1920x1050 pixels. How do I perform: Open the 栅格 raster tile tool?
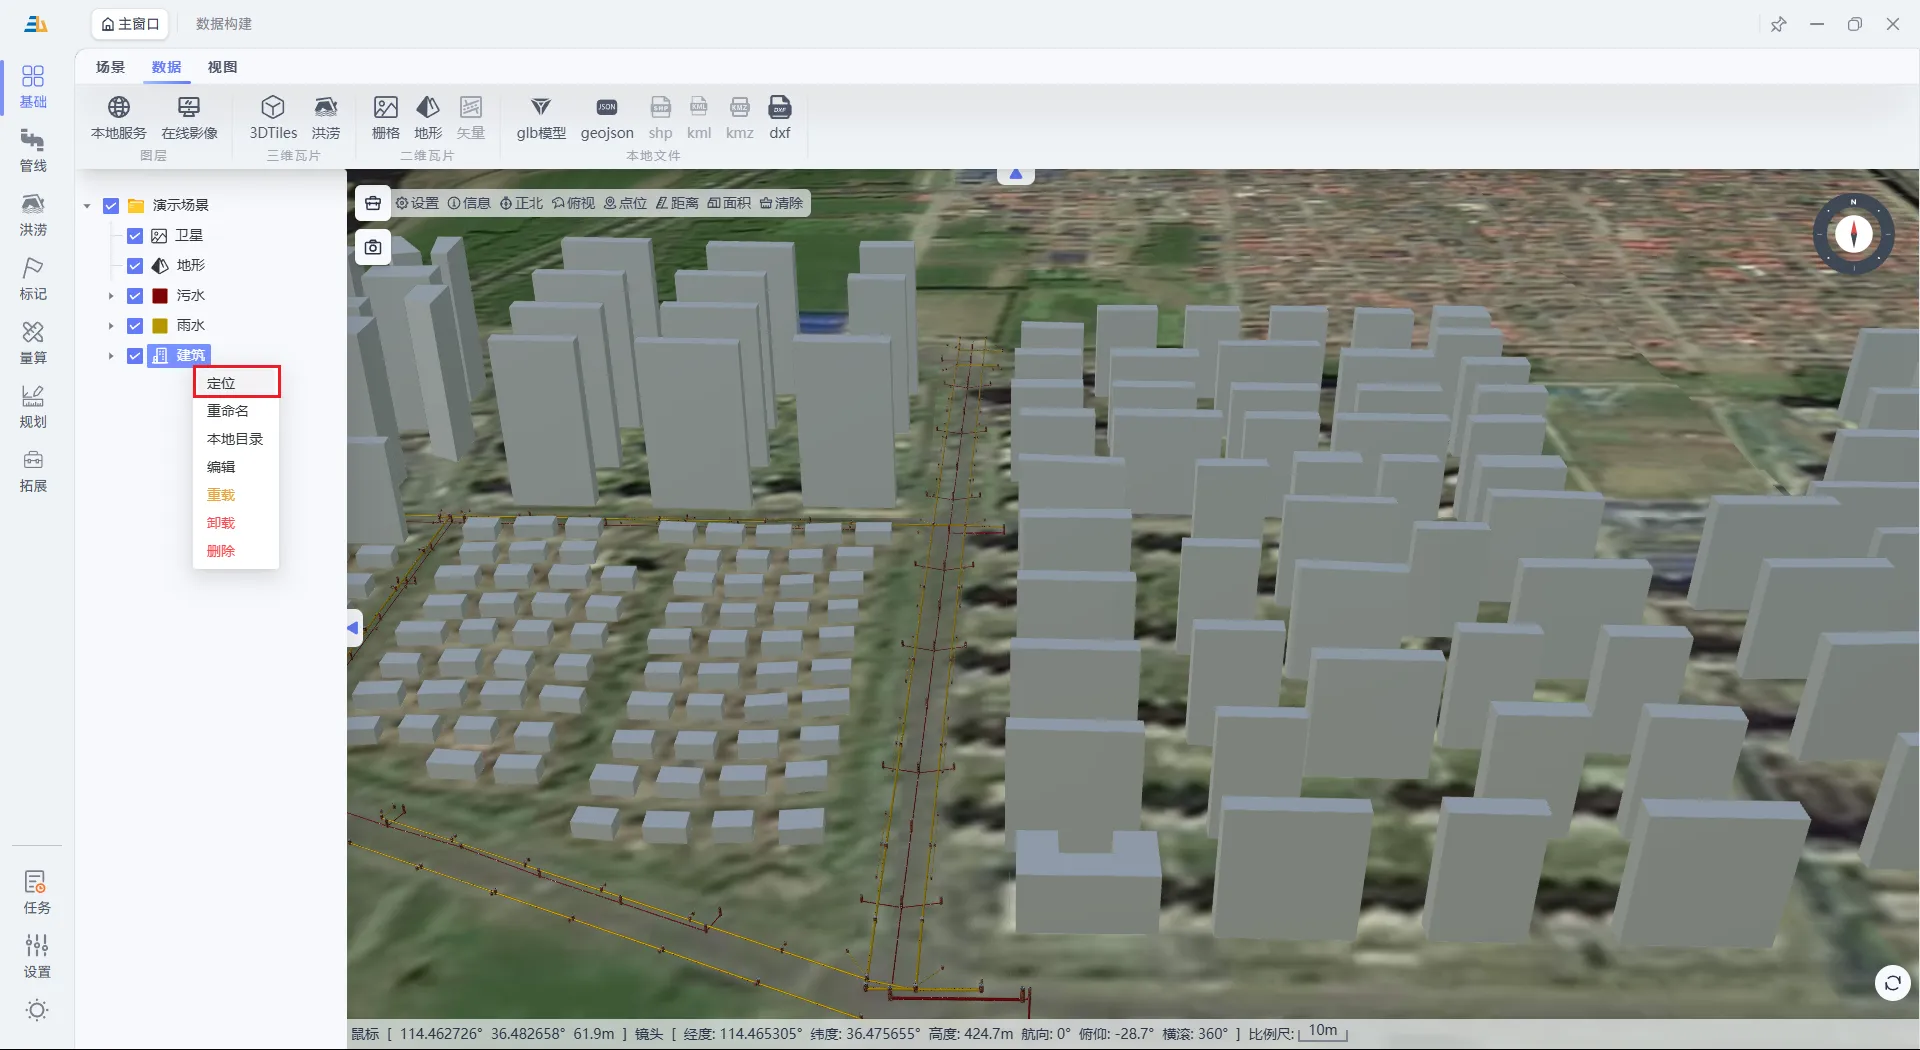point(386,117)
